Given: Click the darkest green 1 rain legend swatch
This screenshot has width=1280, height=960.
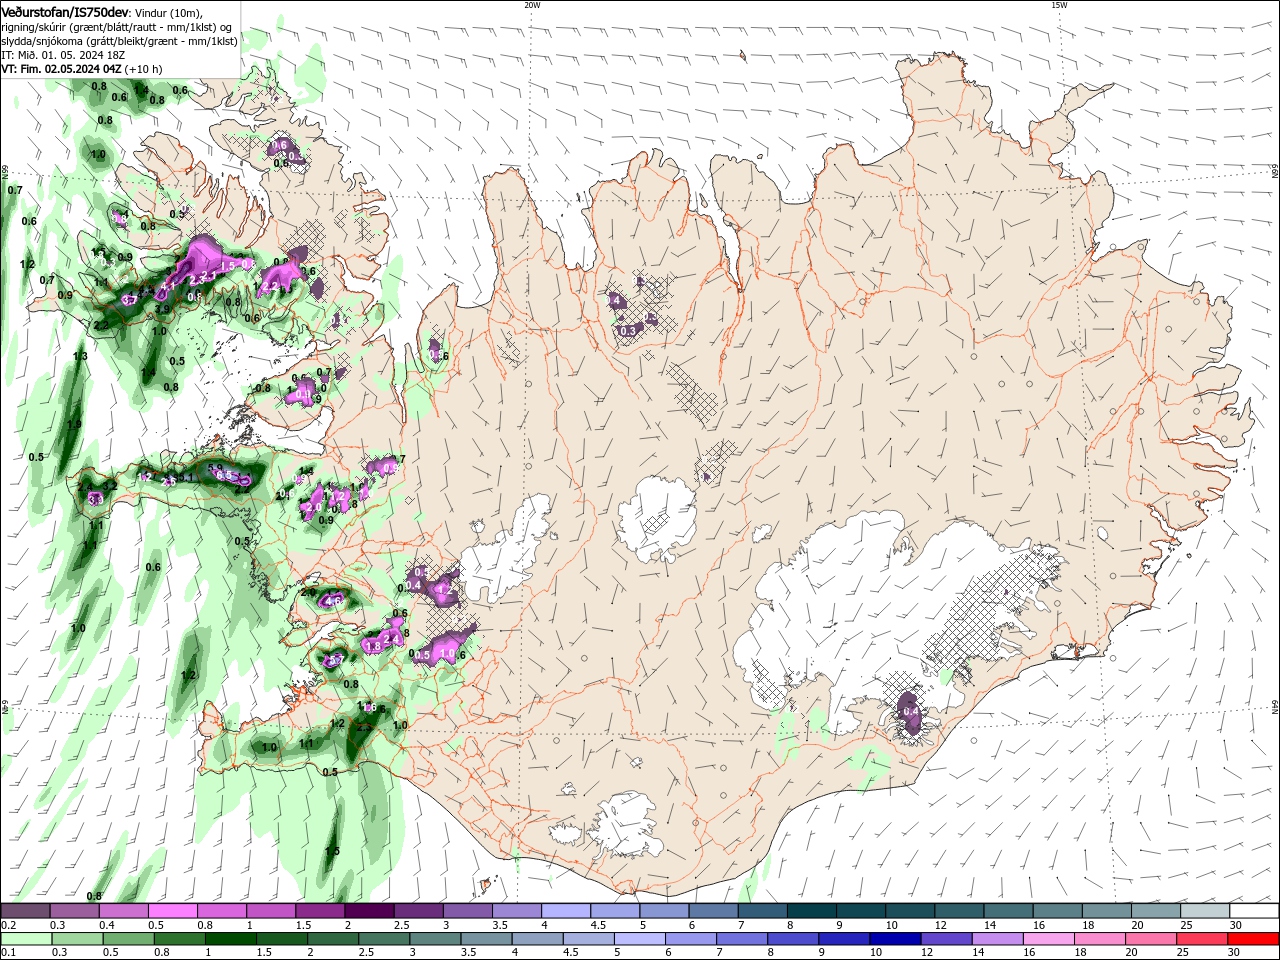Looking at the screenshot, I should tap(232, 939).
